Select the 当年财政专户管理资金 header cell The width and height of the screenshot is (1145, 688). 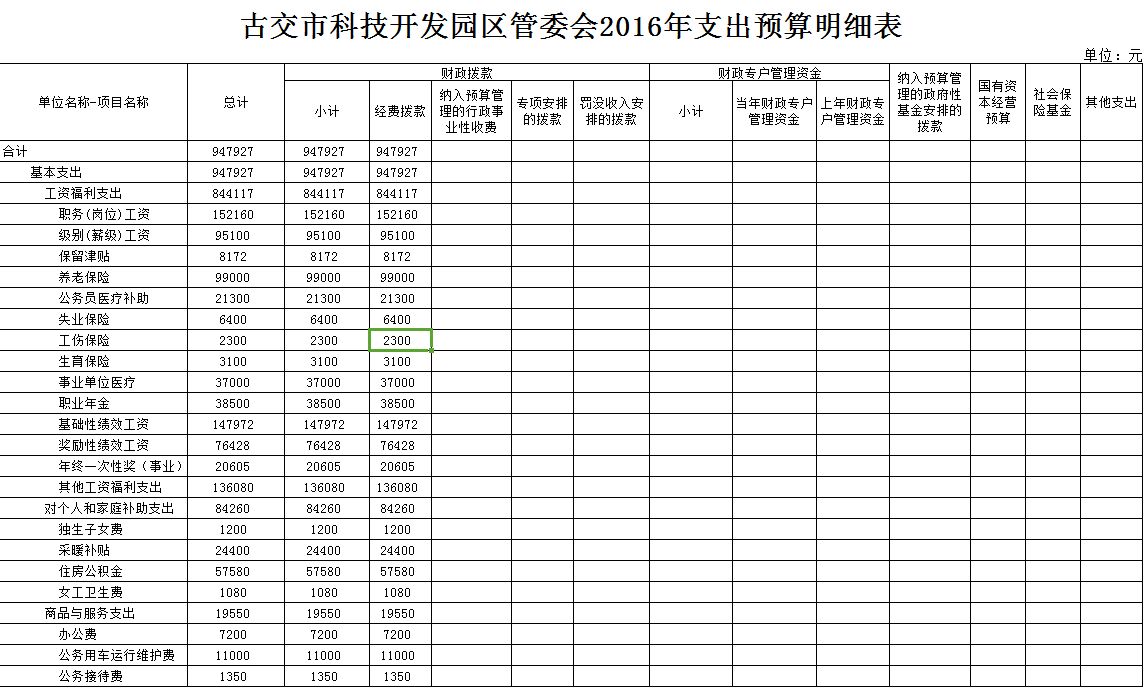pyautogui.click(x=774, y=111)
